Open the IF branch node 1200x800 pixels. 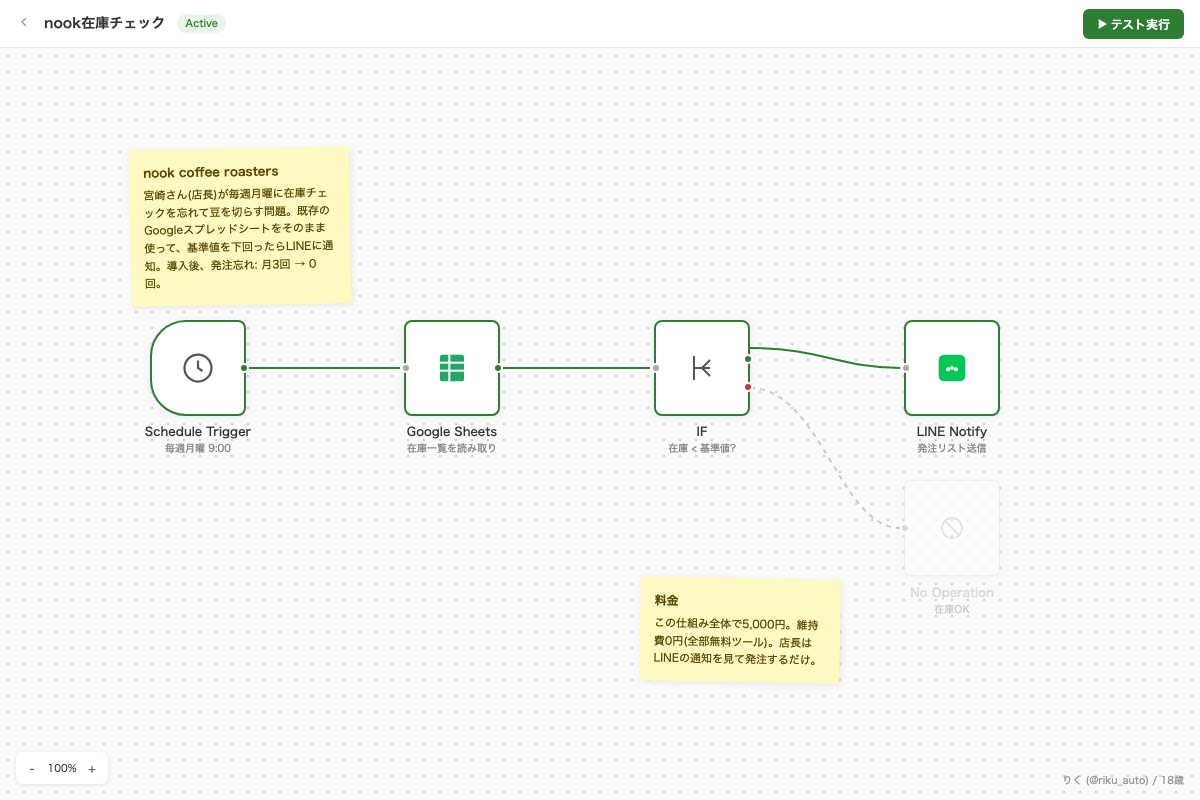tap(702, 368)
